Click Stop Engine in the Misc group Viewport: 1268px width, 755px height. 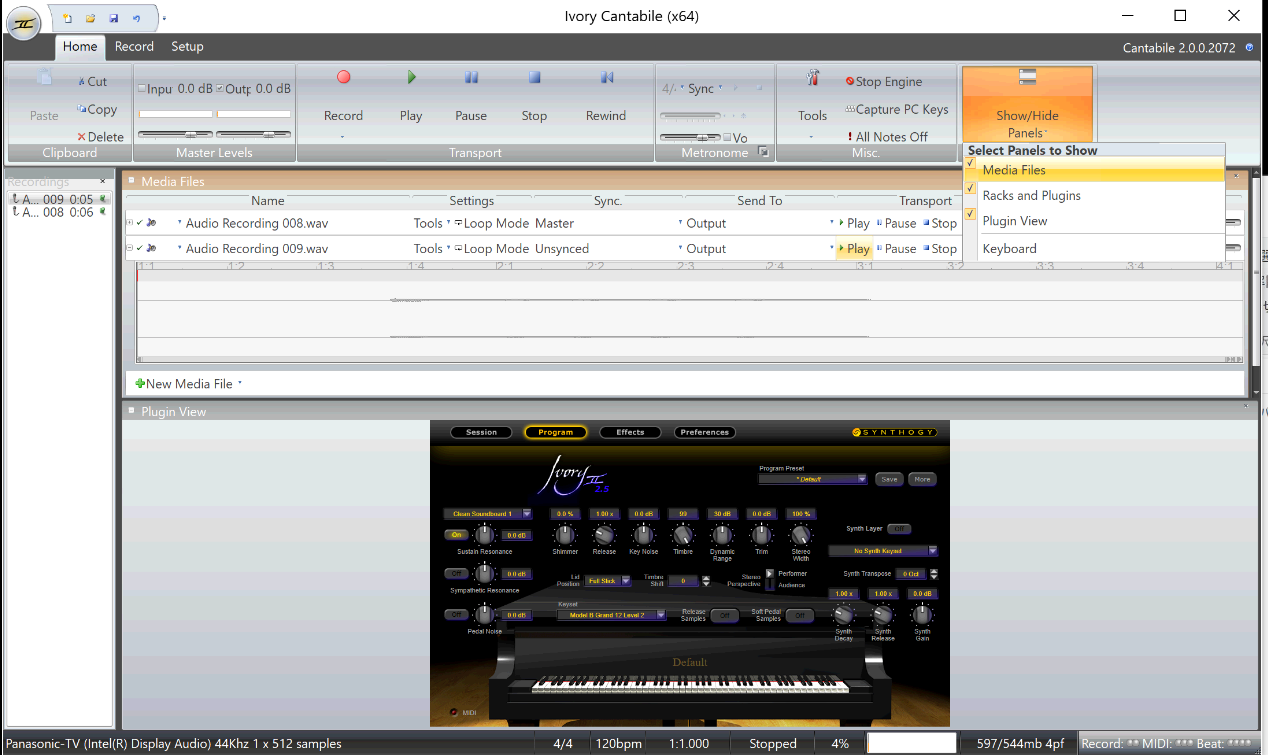883,82
